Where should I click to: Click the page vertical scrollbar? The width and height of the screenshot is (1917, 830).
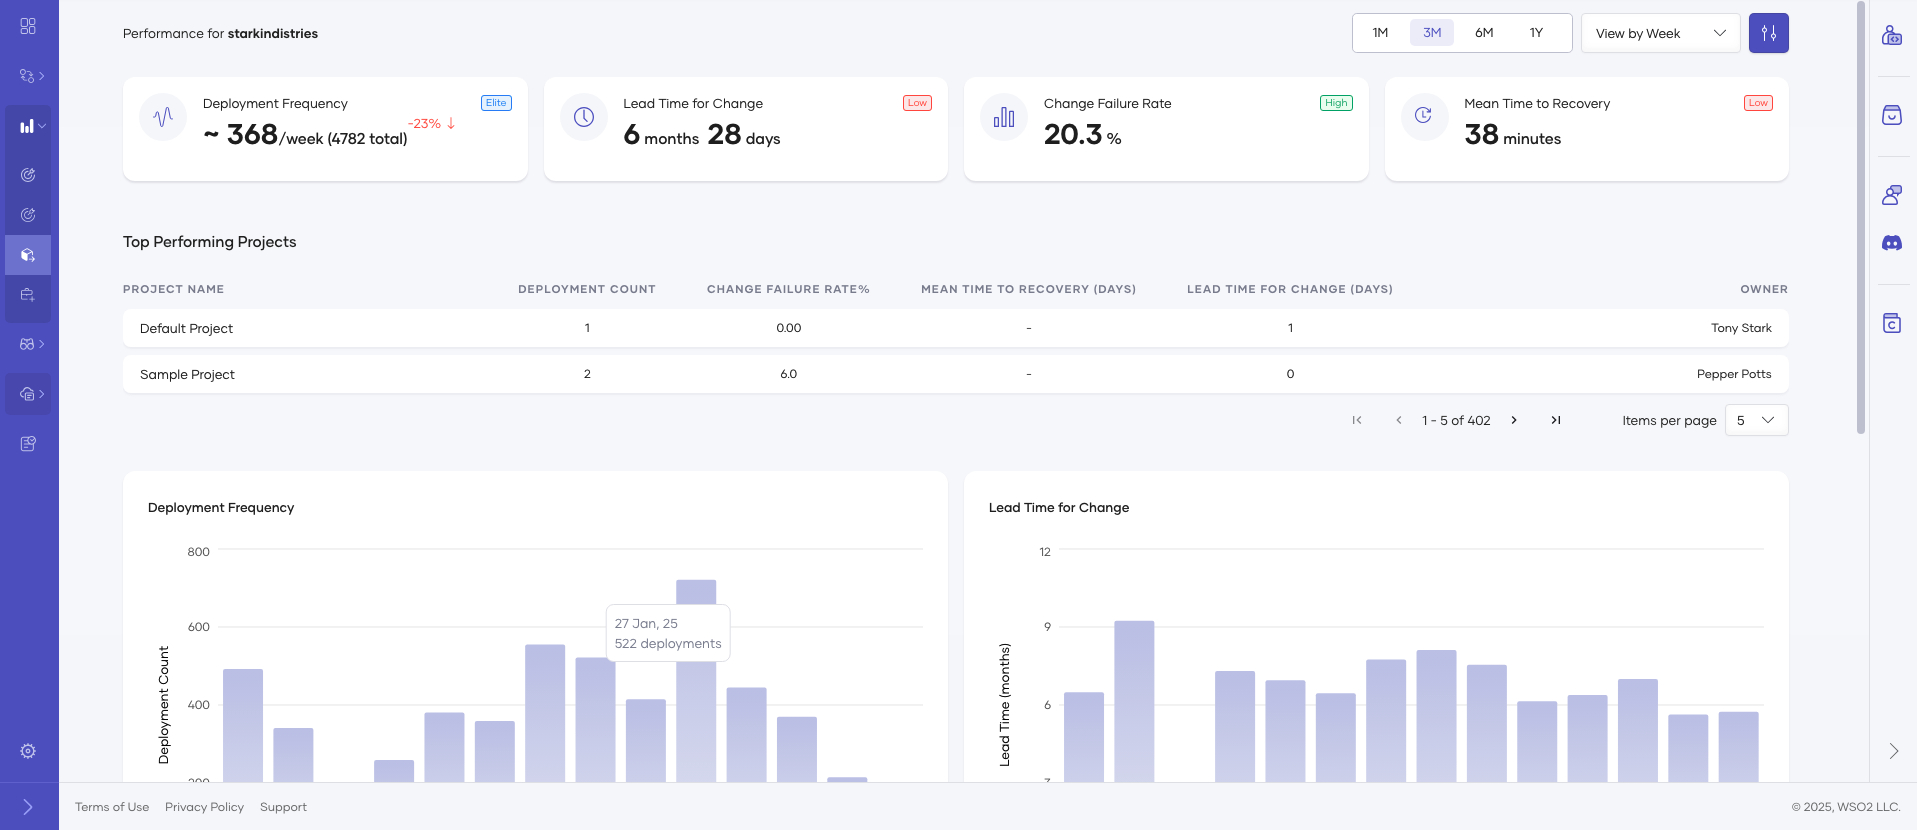pyautogui.click(x=1860, y=220)
